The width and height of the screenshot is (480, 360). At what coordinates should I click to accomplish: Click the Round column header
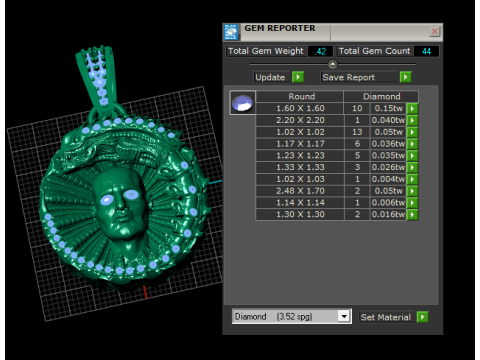pos(300,96)
